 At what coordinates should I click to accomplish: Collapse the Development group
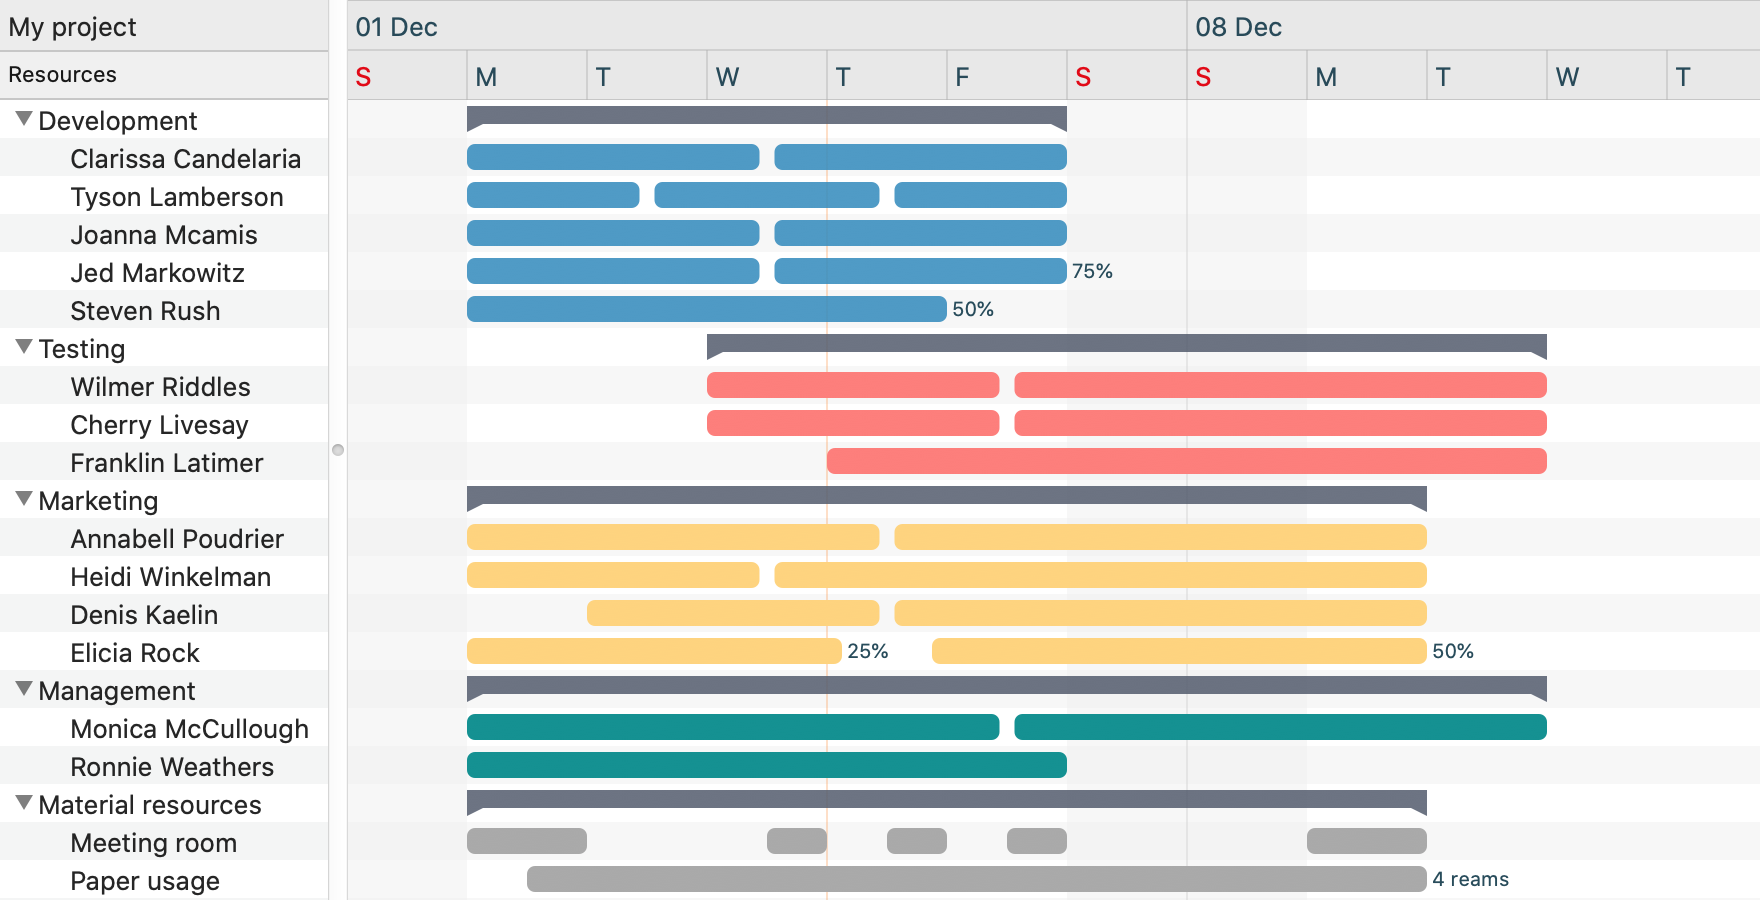tap(24, 119)
